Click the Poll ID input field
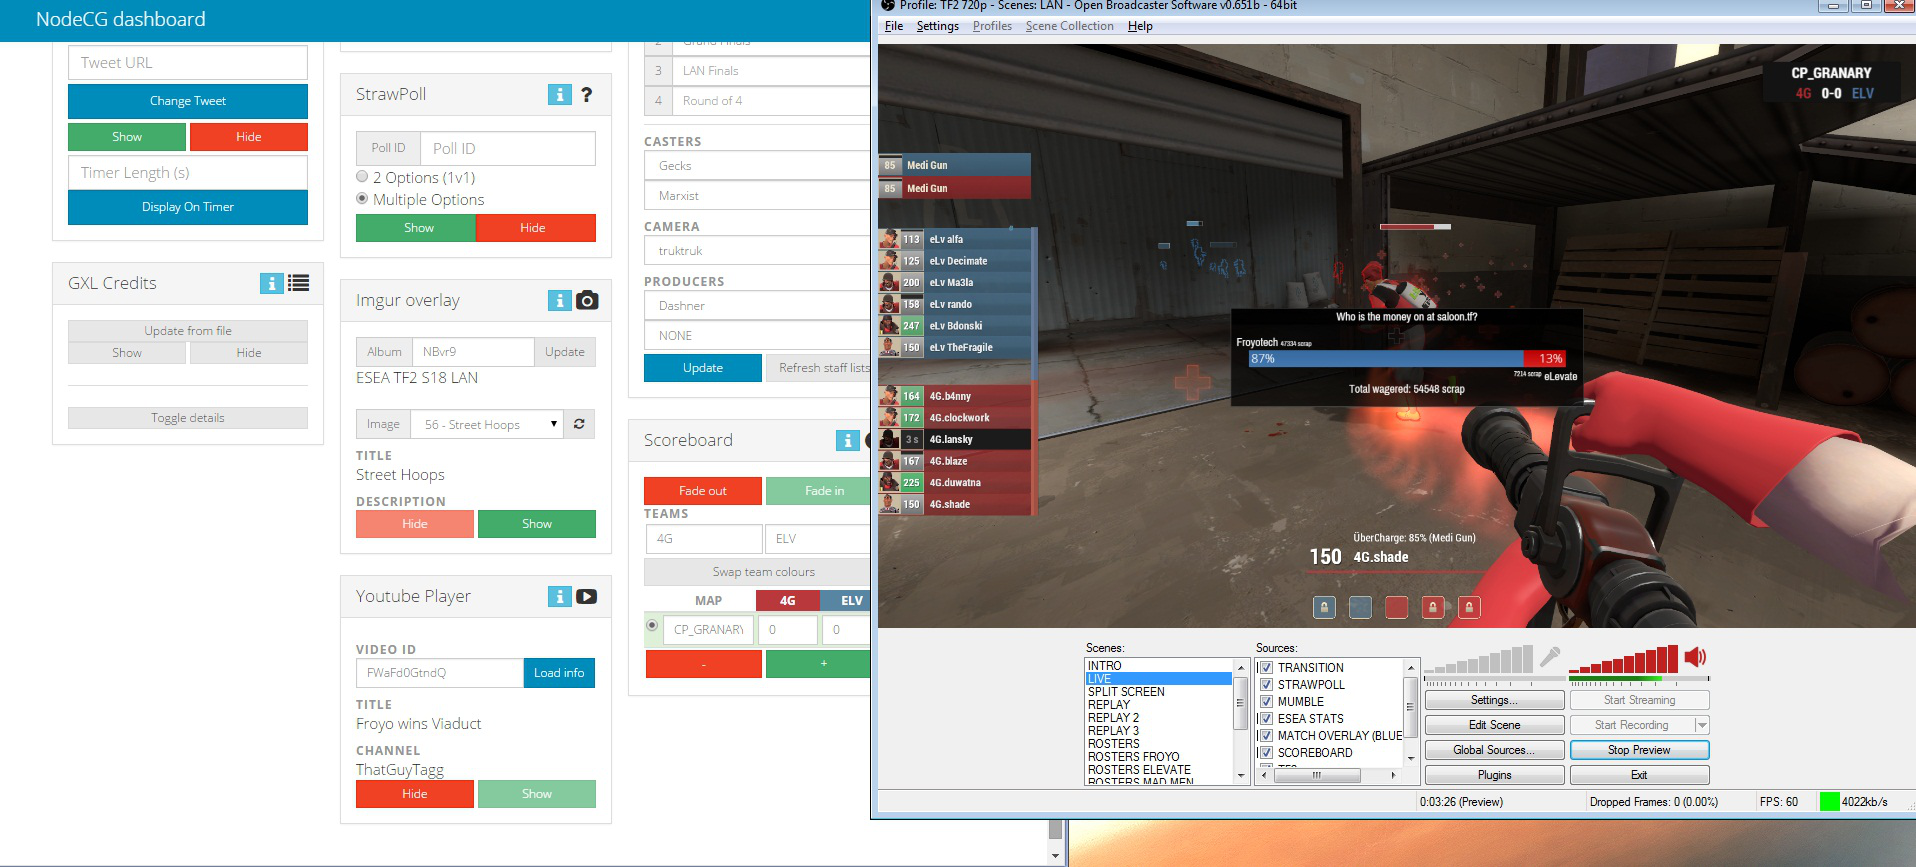 [508, 148]
